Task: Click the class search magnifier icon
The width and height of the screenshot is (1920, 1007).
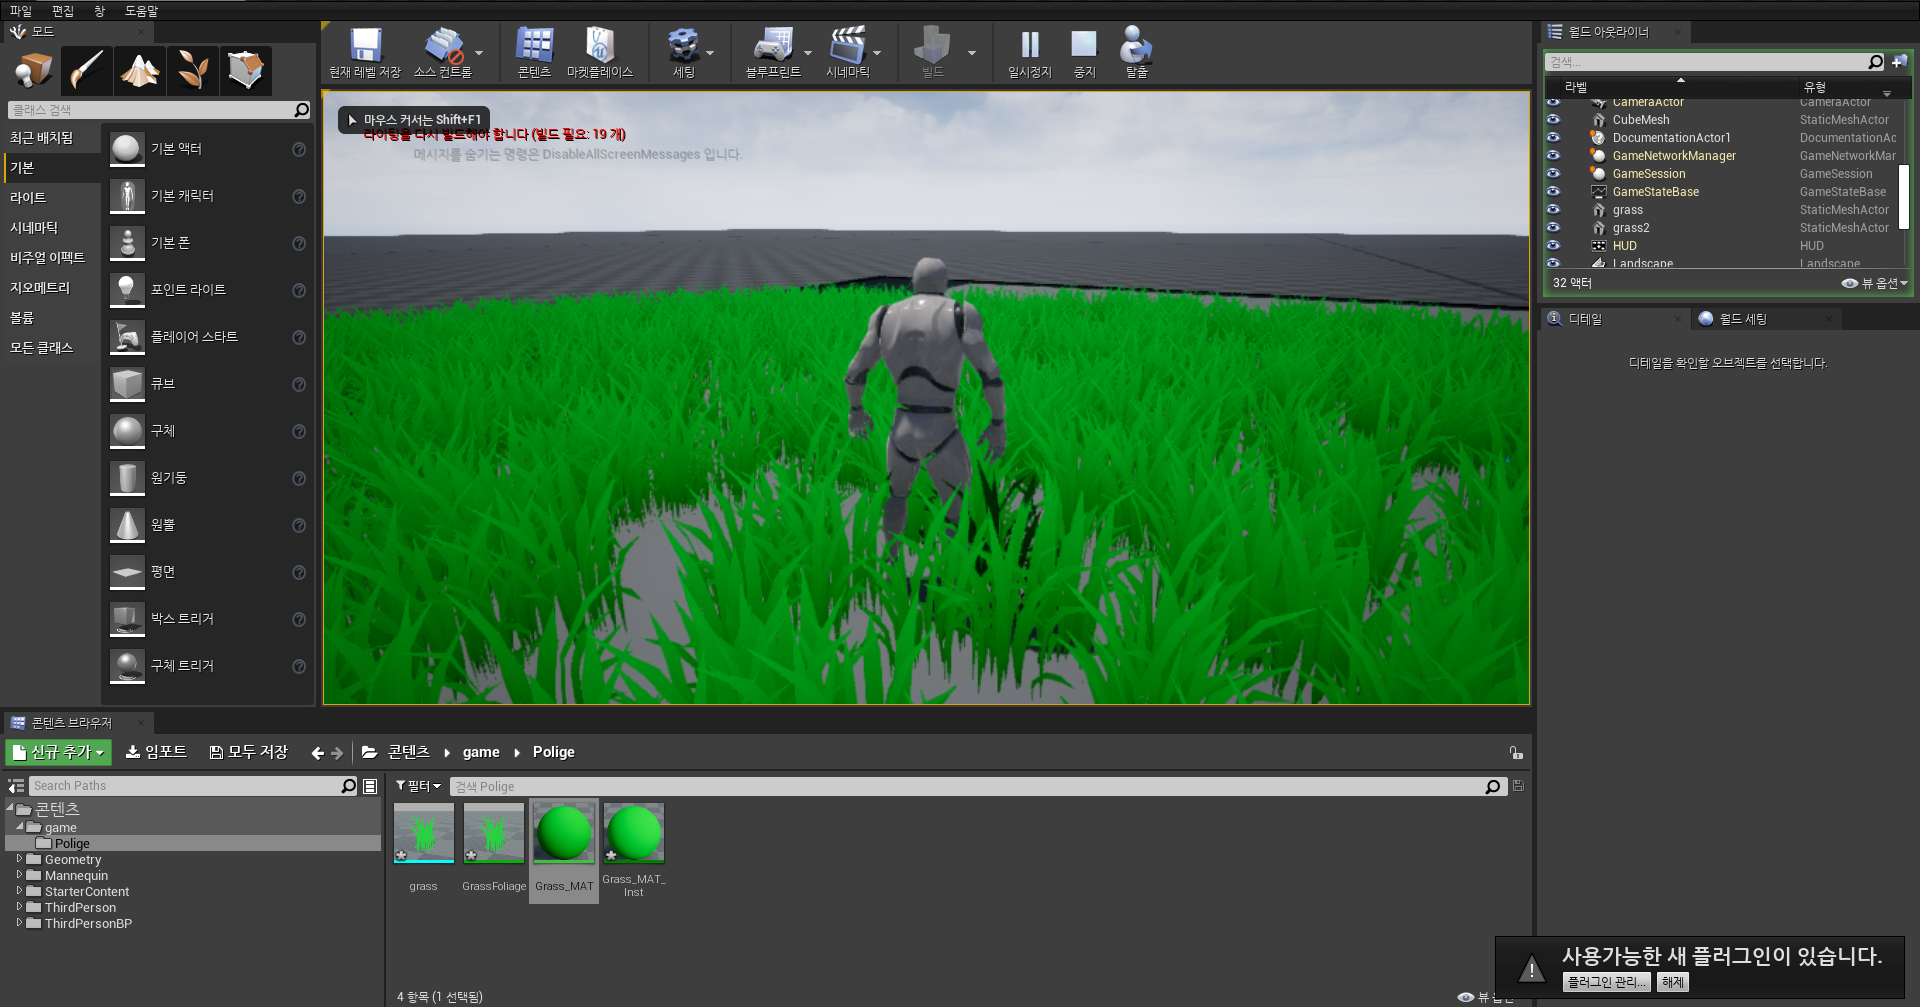Action: 301,110
